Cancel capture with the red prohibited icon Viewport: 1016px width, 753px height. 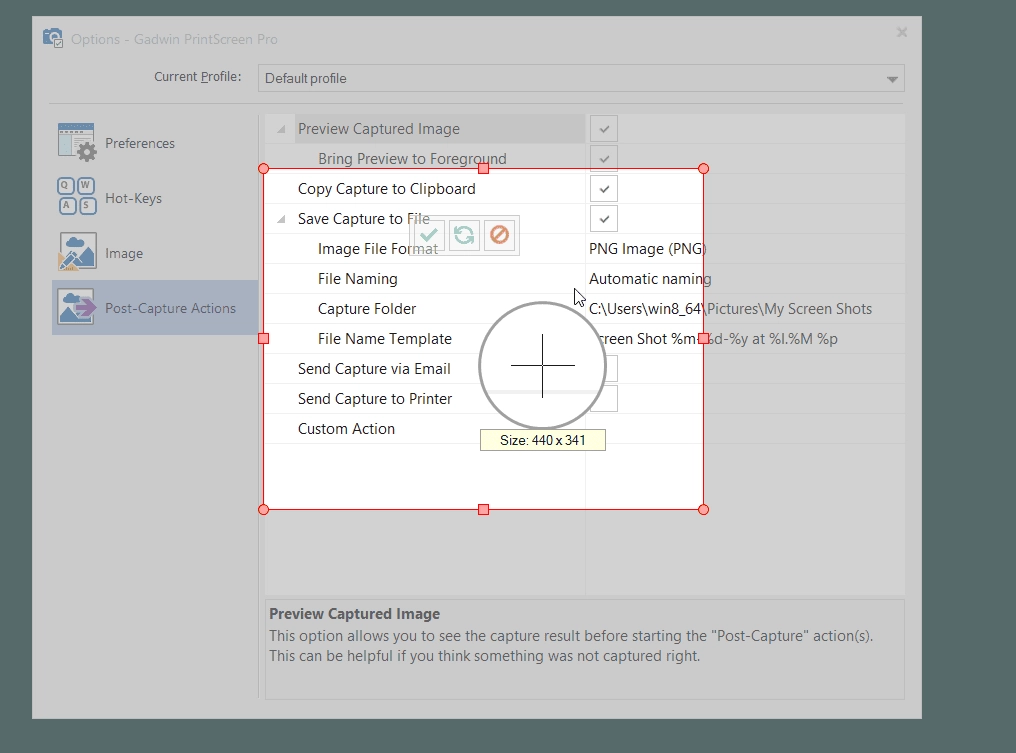point(499,235)
